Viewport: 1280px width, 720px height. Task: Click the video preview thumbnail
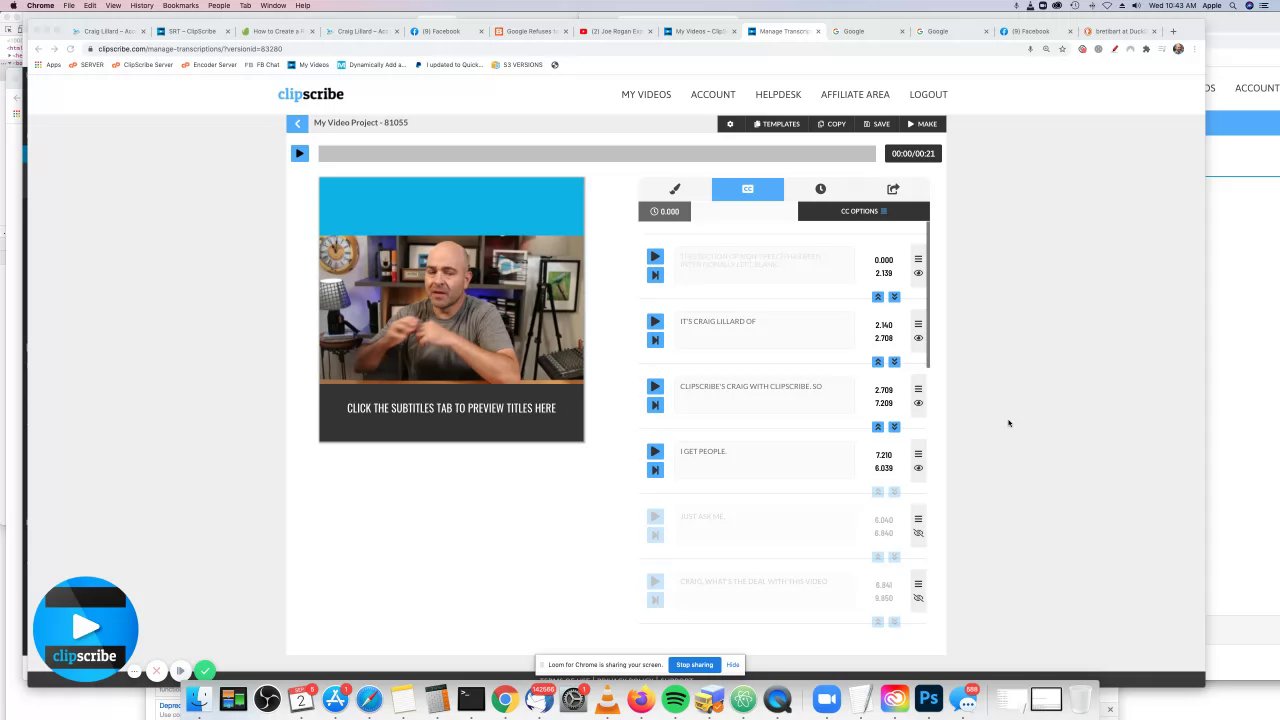451,309
